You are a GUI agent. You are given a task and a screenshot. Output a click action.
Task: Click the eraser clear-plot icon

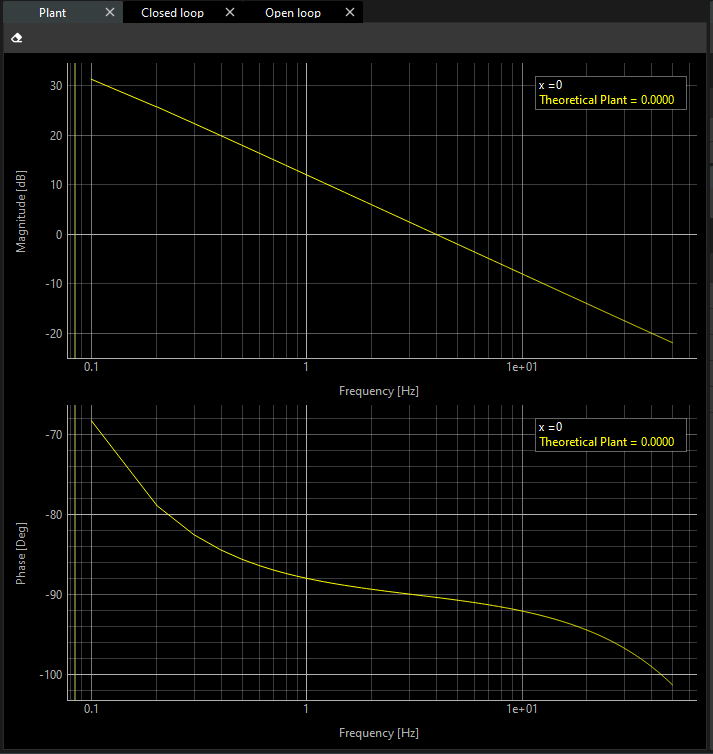(x=16, y=38)
